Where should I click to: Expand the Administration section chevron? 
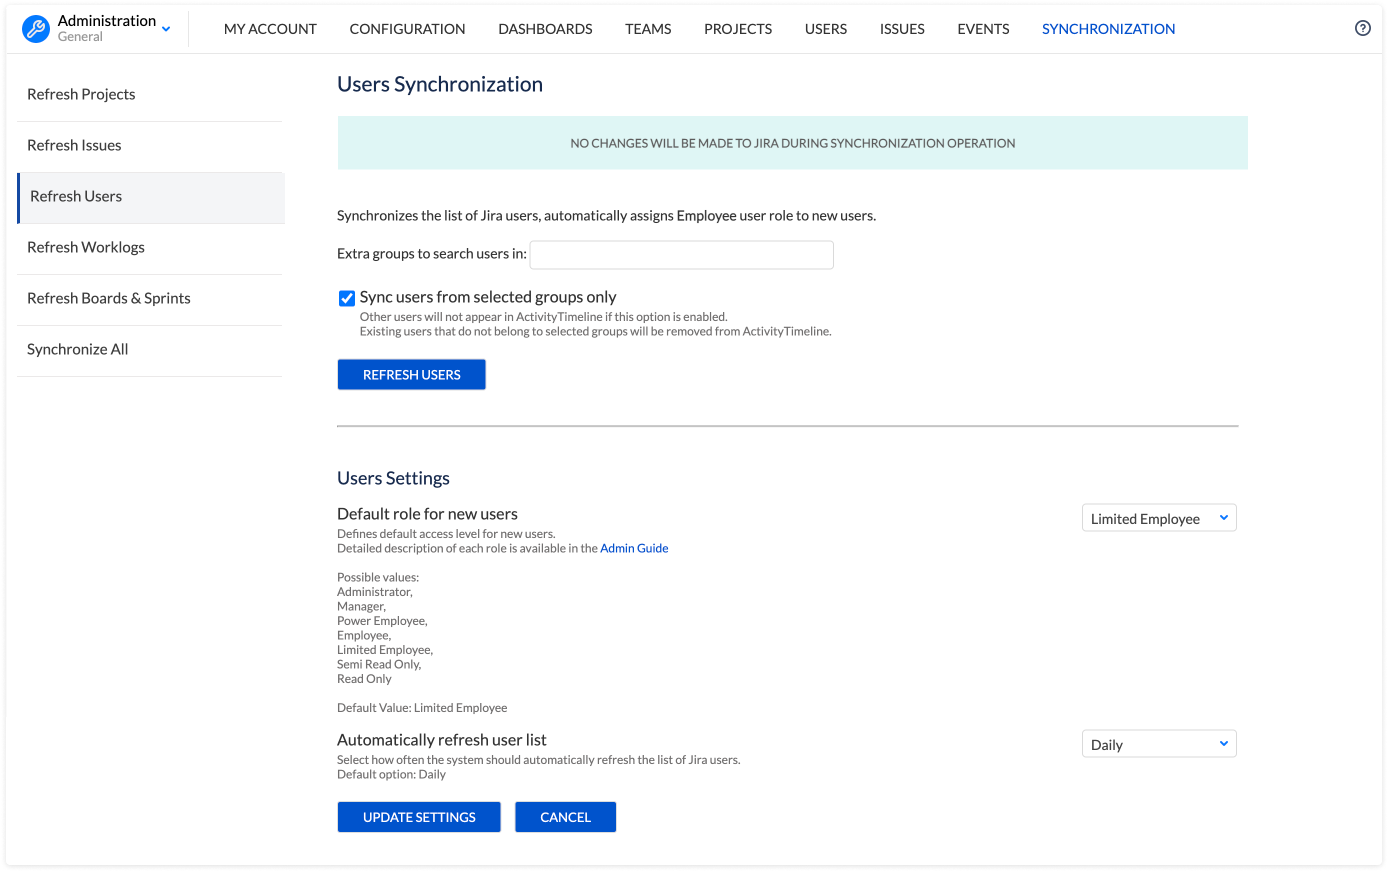point(166,29)
